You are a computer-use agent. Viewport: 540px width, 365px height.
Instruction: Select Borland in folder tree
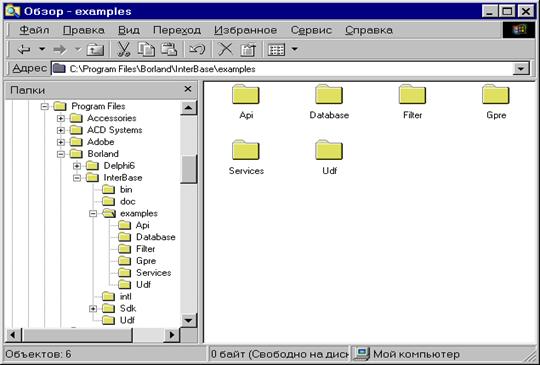[103, 154]
